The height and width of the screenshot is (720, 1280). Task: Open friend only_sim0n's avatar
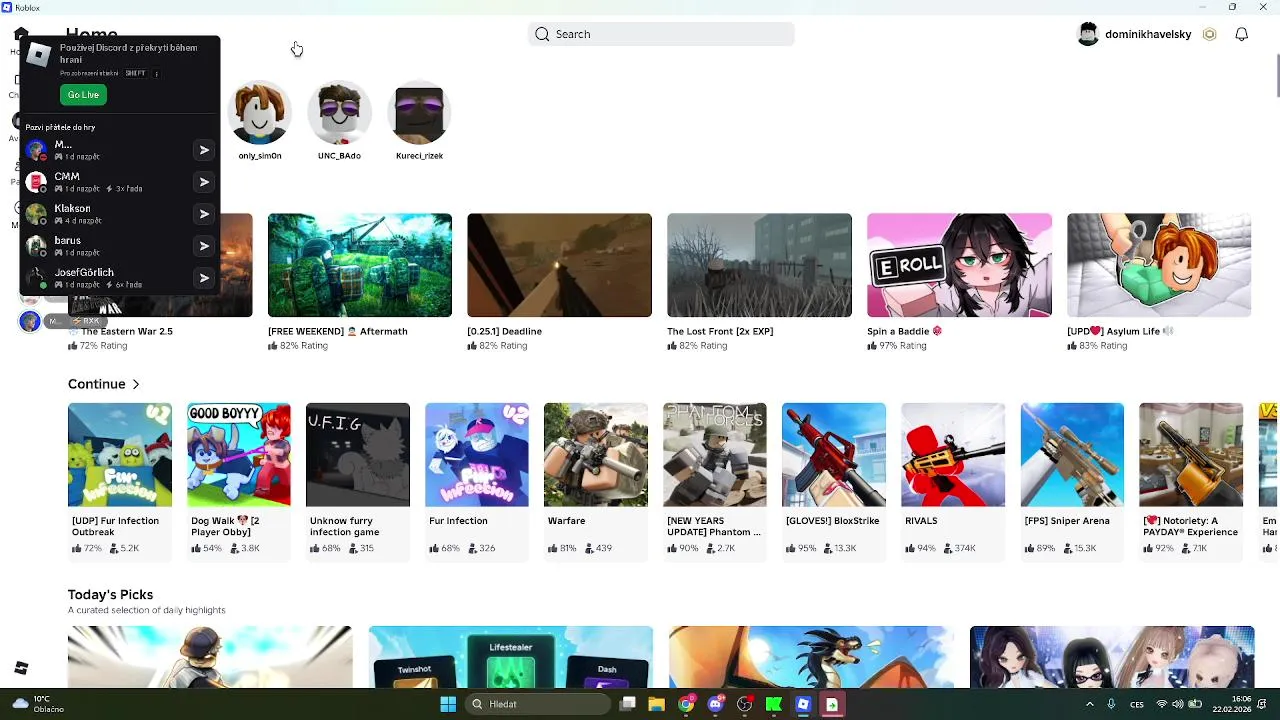[x=260, y=113]
